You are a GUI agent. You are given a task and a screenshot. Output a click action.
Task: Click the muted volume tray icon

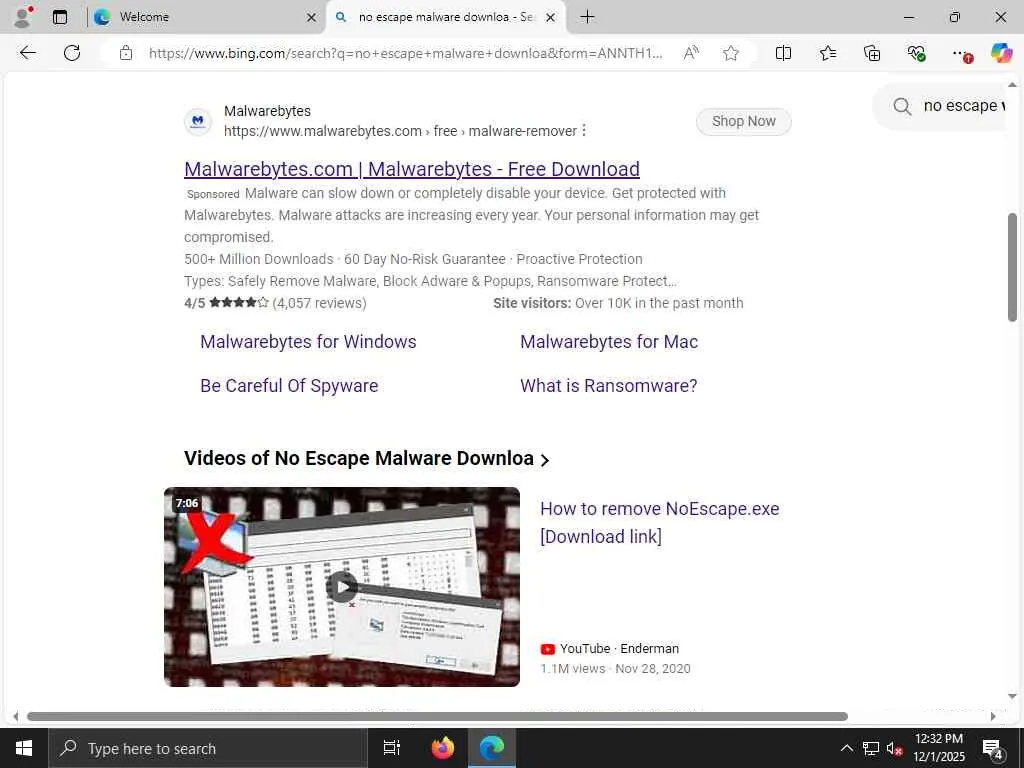coord(894,748)
